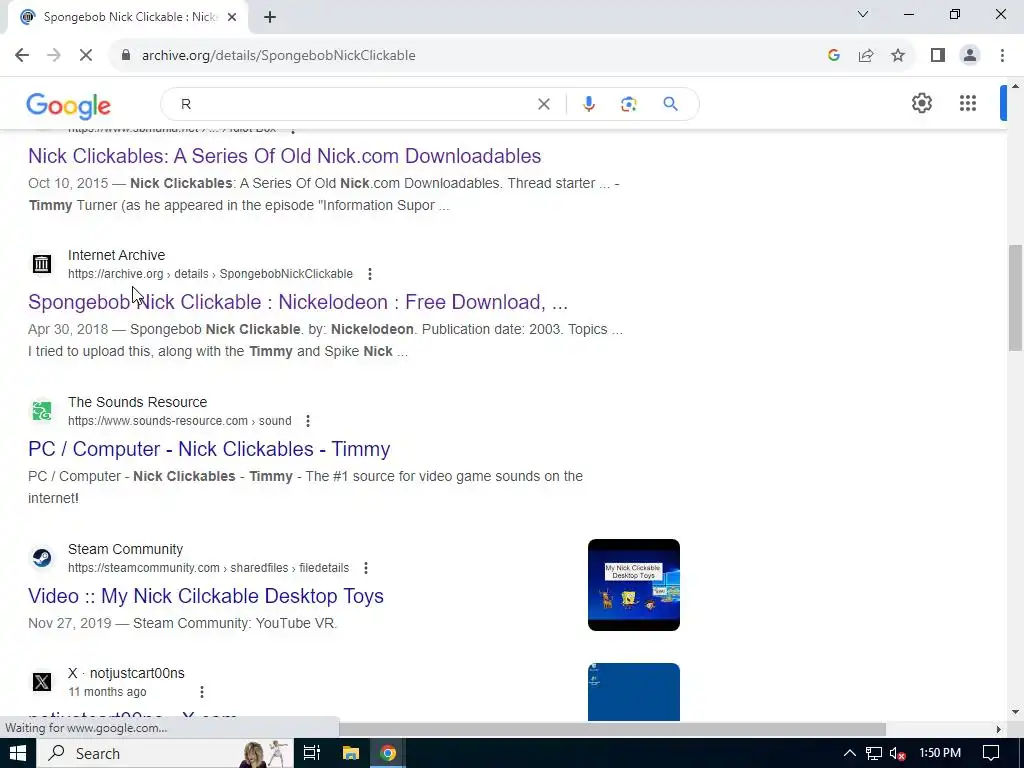Go back using browser back arrow

click(22, 56)
